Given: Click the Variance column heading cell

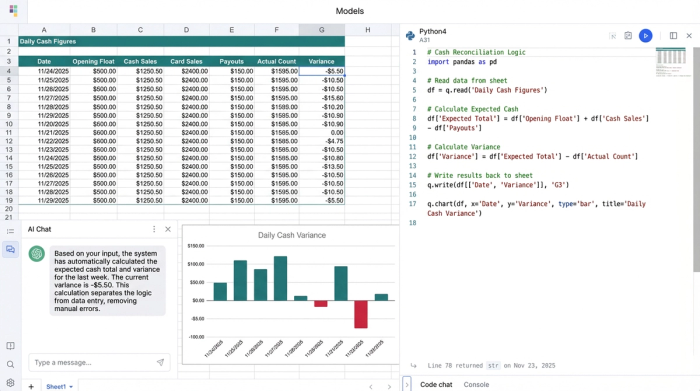Looking at the screenshot, I should [x=321, y=62].
